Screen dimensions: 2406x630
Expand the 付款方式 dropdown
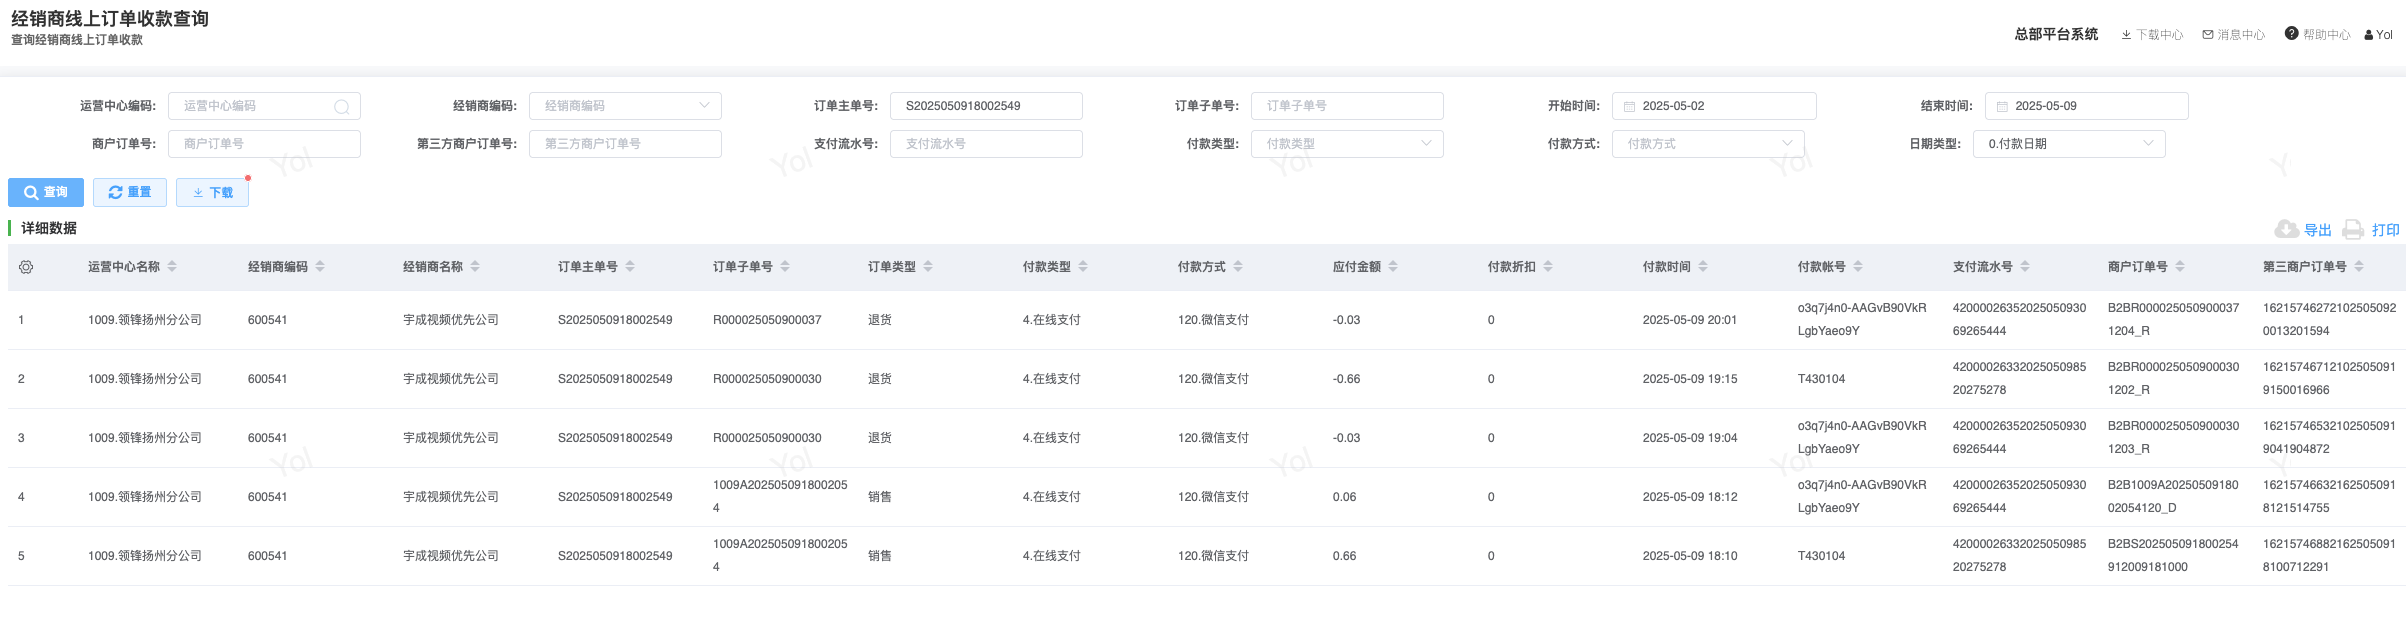coord(1707,144)
